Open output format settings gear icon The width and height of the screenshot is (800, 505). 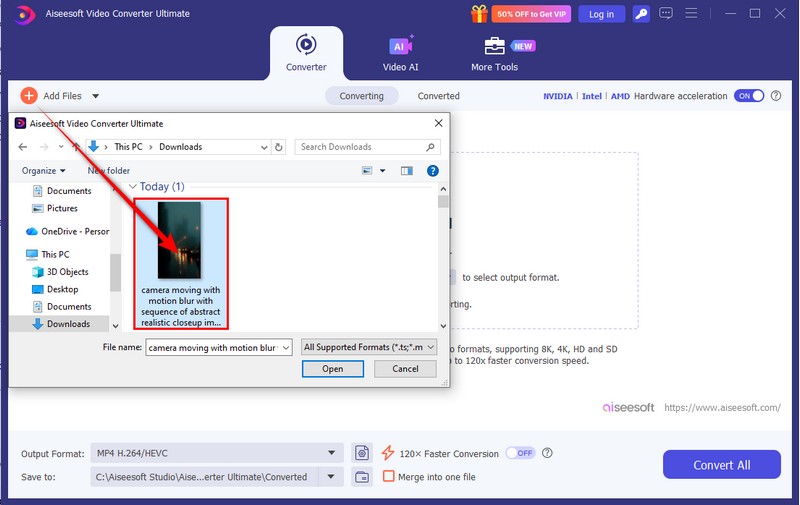[x=362, y=453]
